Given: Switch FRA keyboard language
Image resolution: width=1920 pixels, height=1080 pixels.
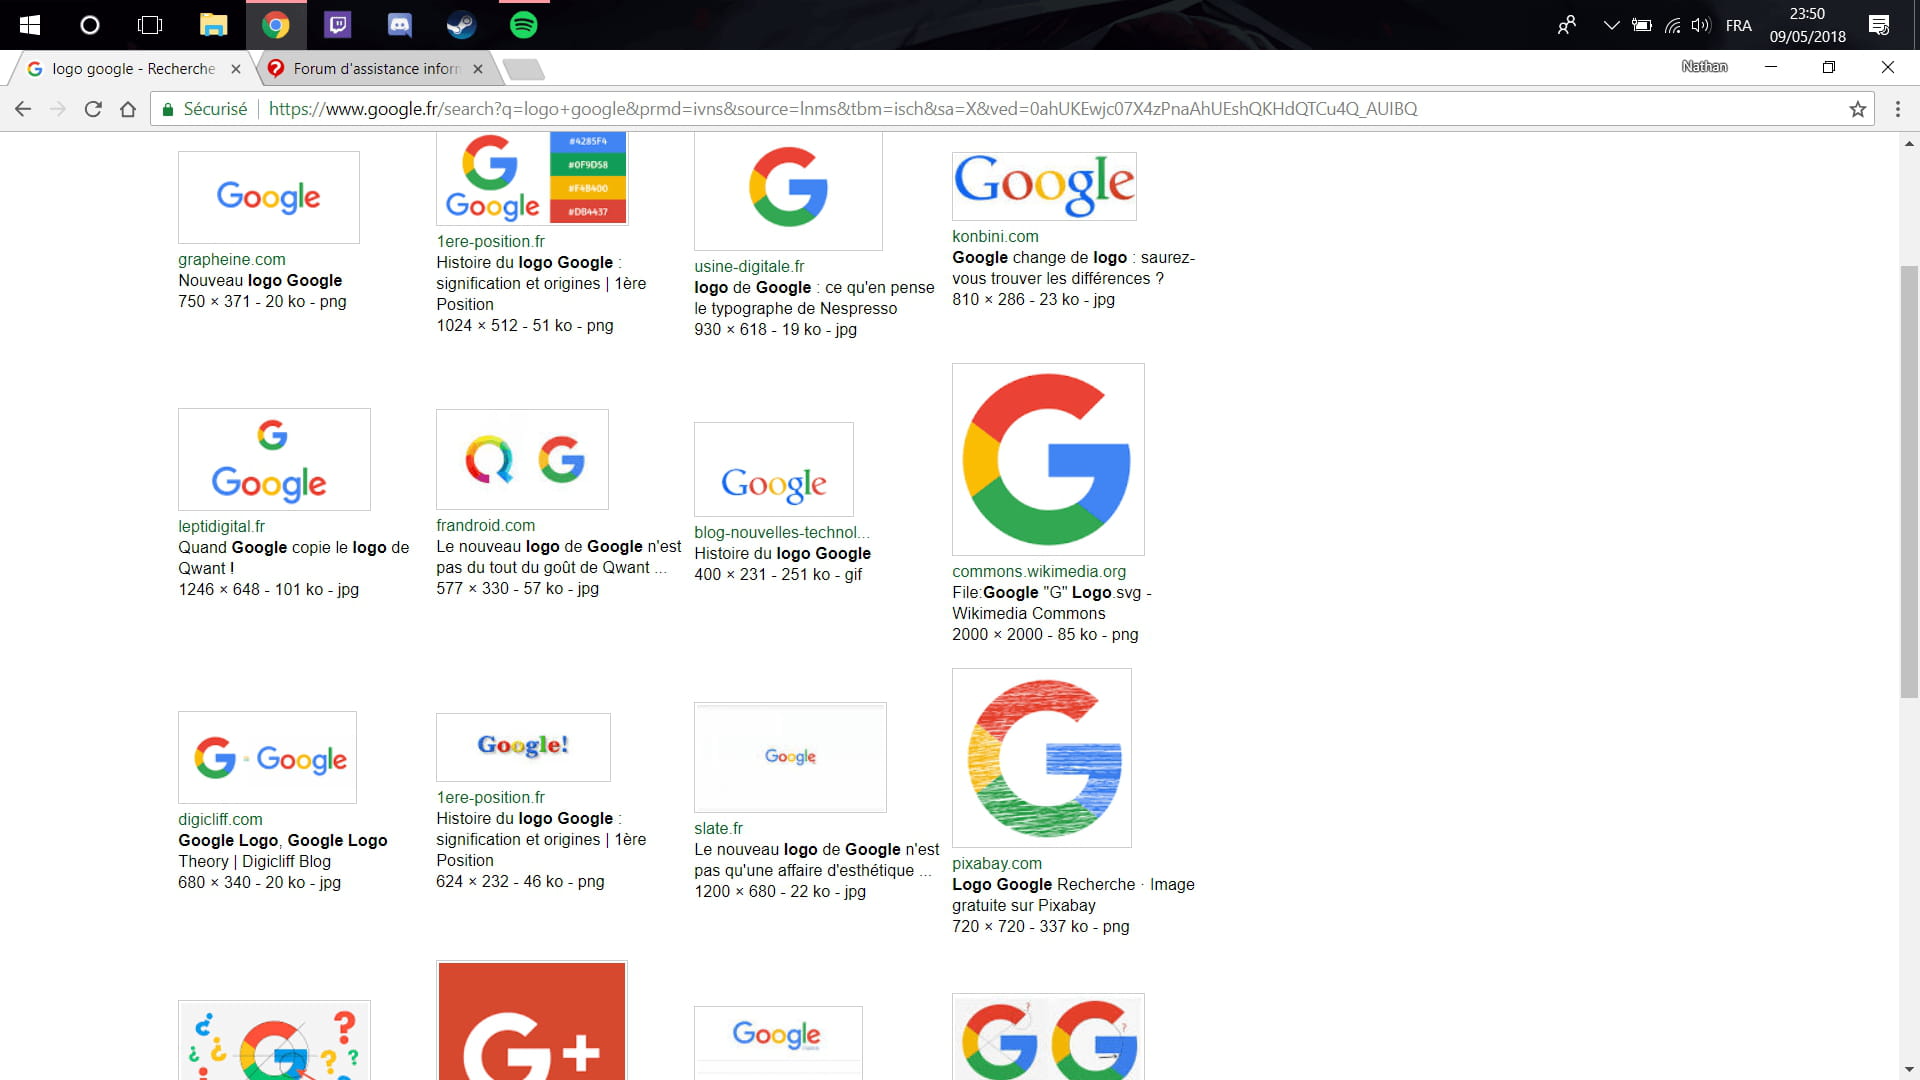Looking at the screenshot, I should [1739, 25].
